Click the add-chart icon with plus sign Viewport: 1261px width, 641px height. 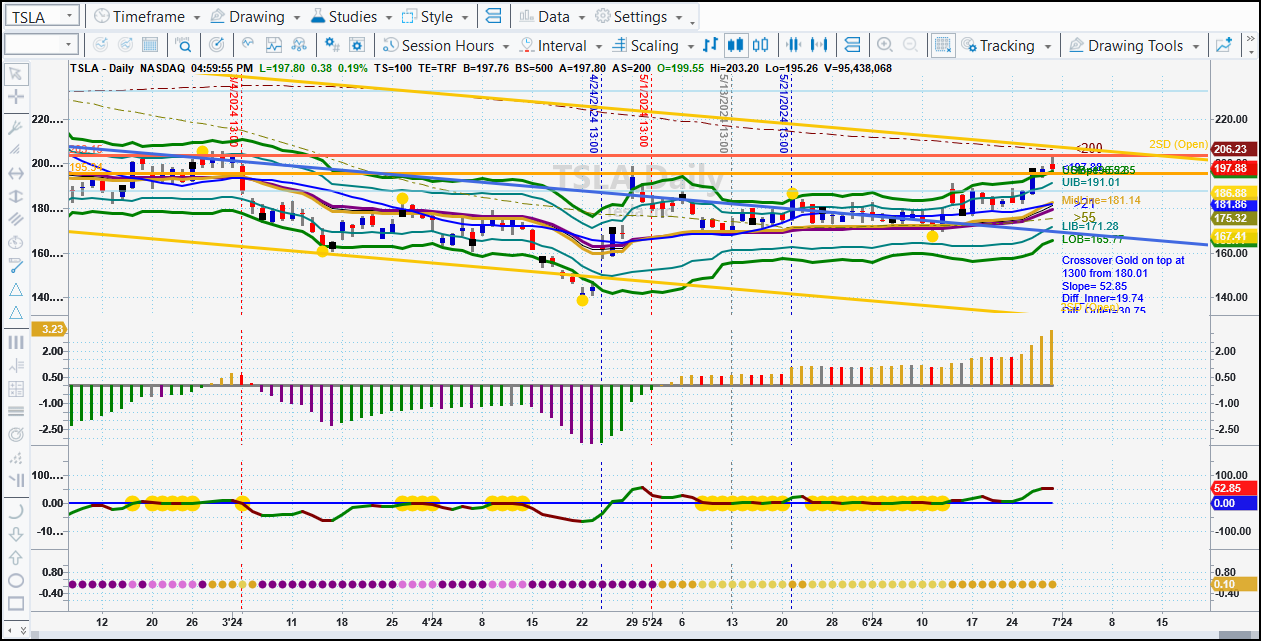click(1223, 45)
